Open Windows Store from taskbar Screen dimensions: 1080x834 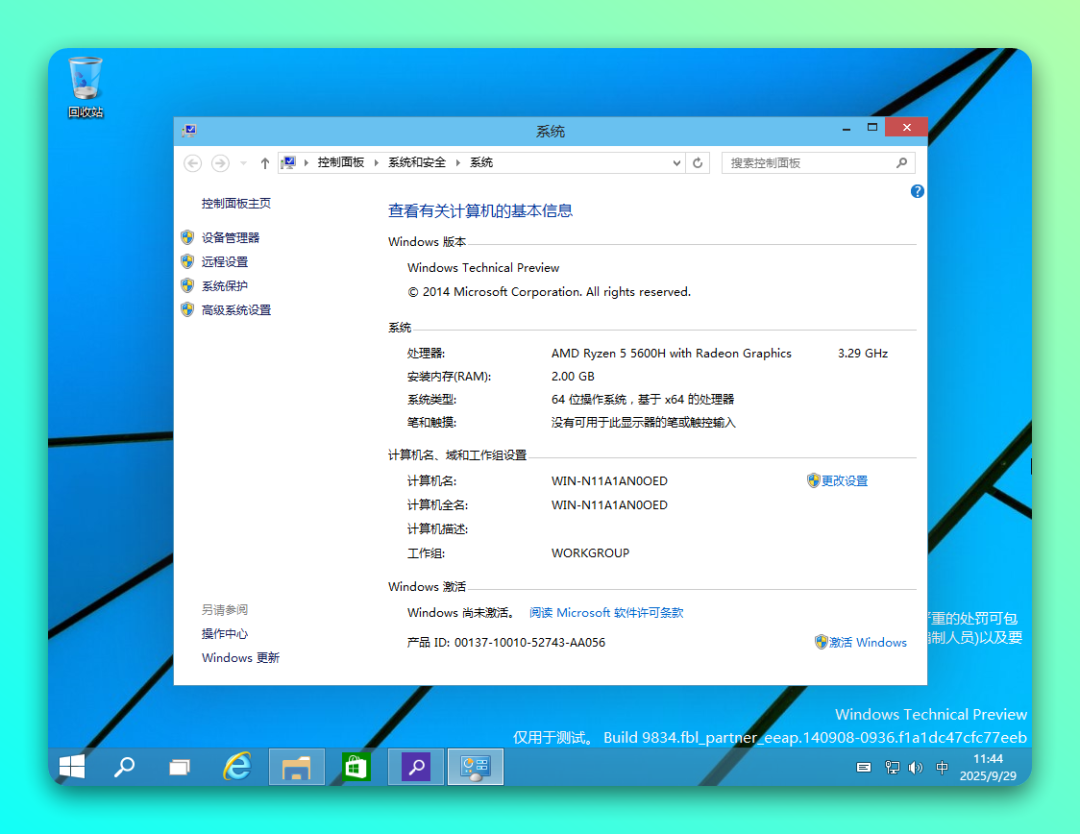point(356,767)
